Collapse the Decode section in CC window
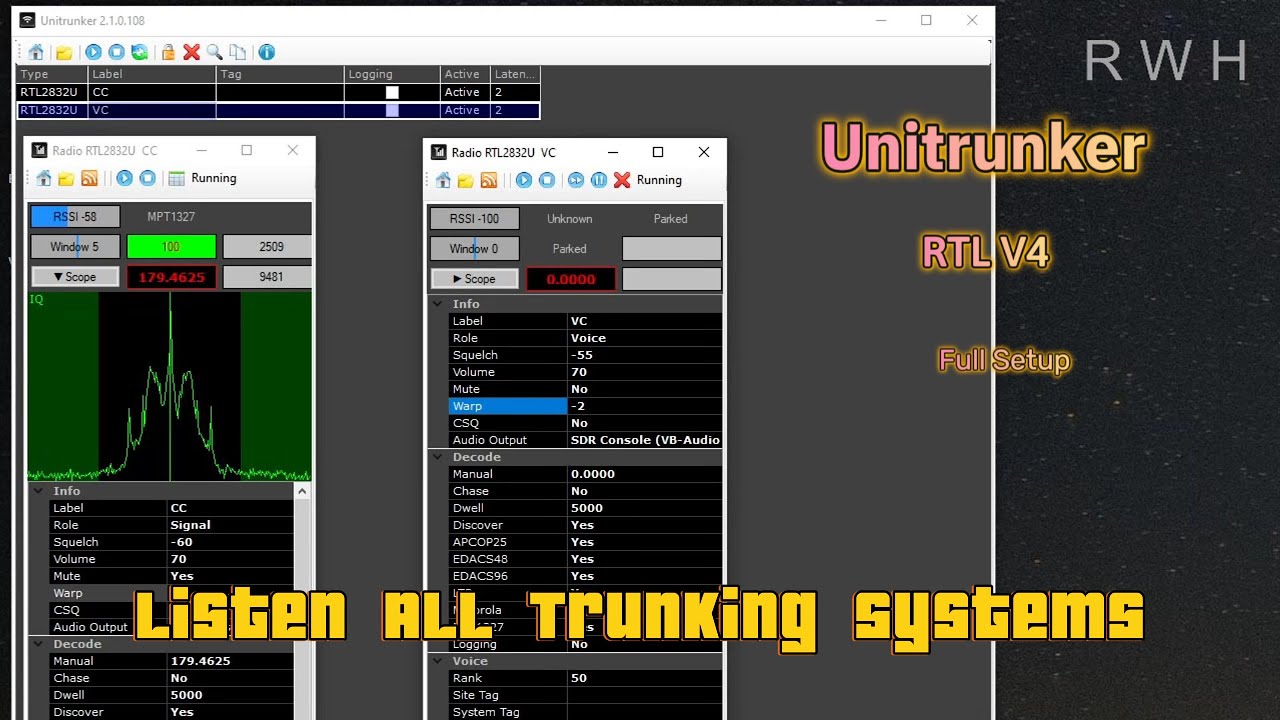The height and width of the screenshot is (720, 1280). coord(38,644)
